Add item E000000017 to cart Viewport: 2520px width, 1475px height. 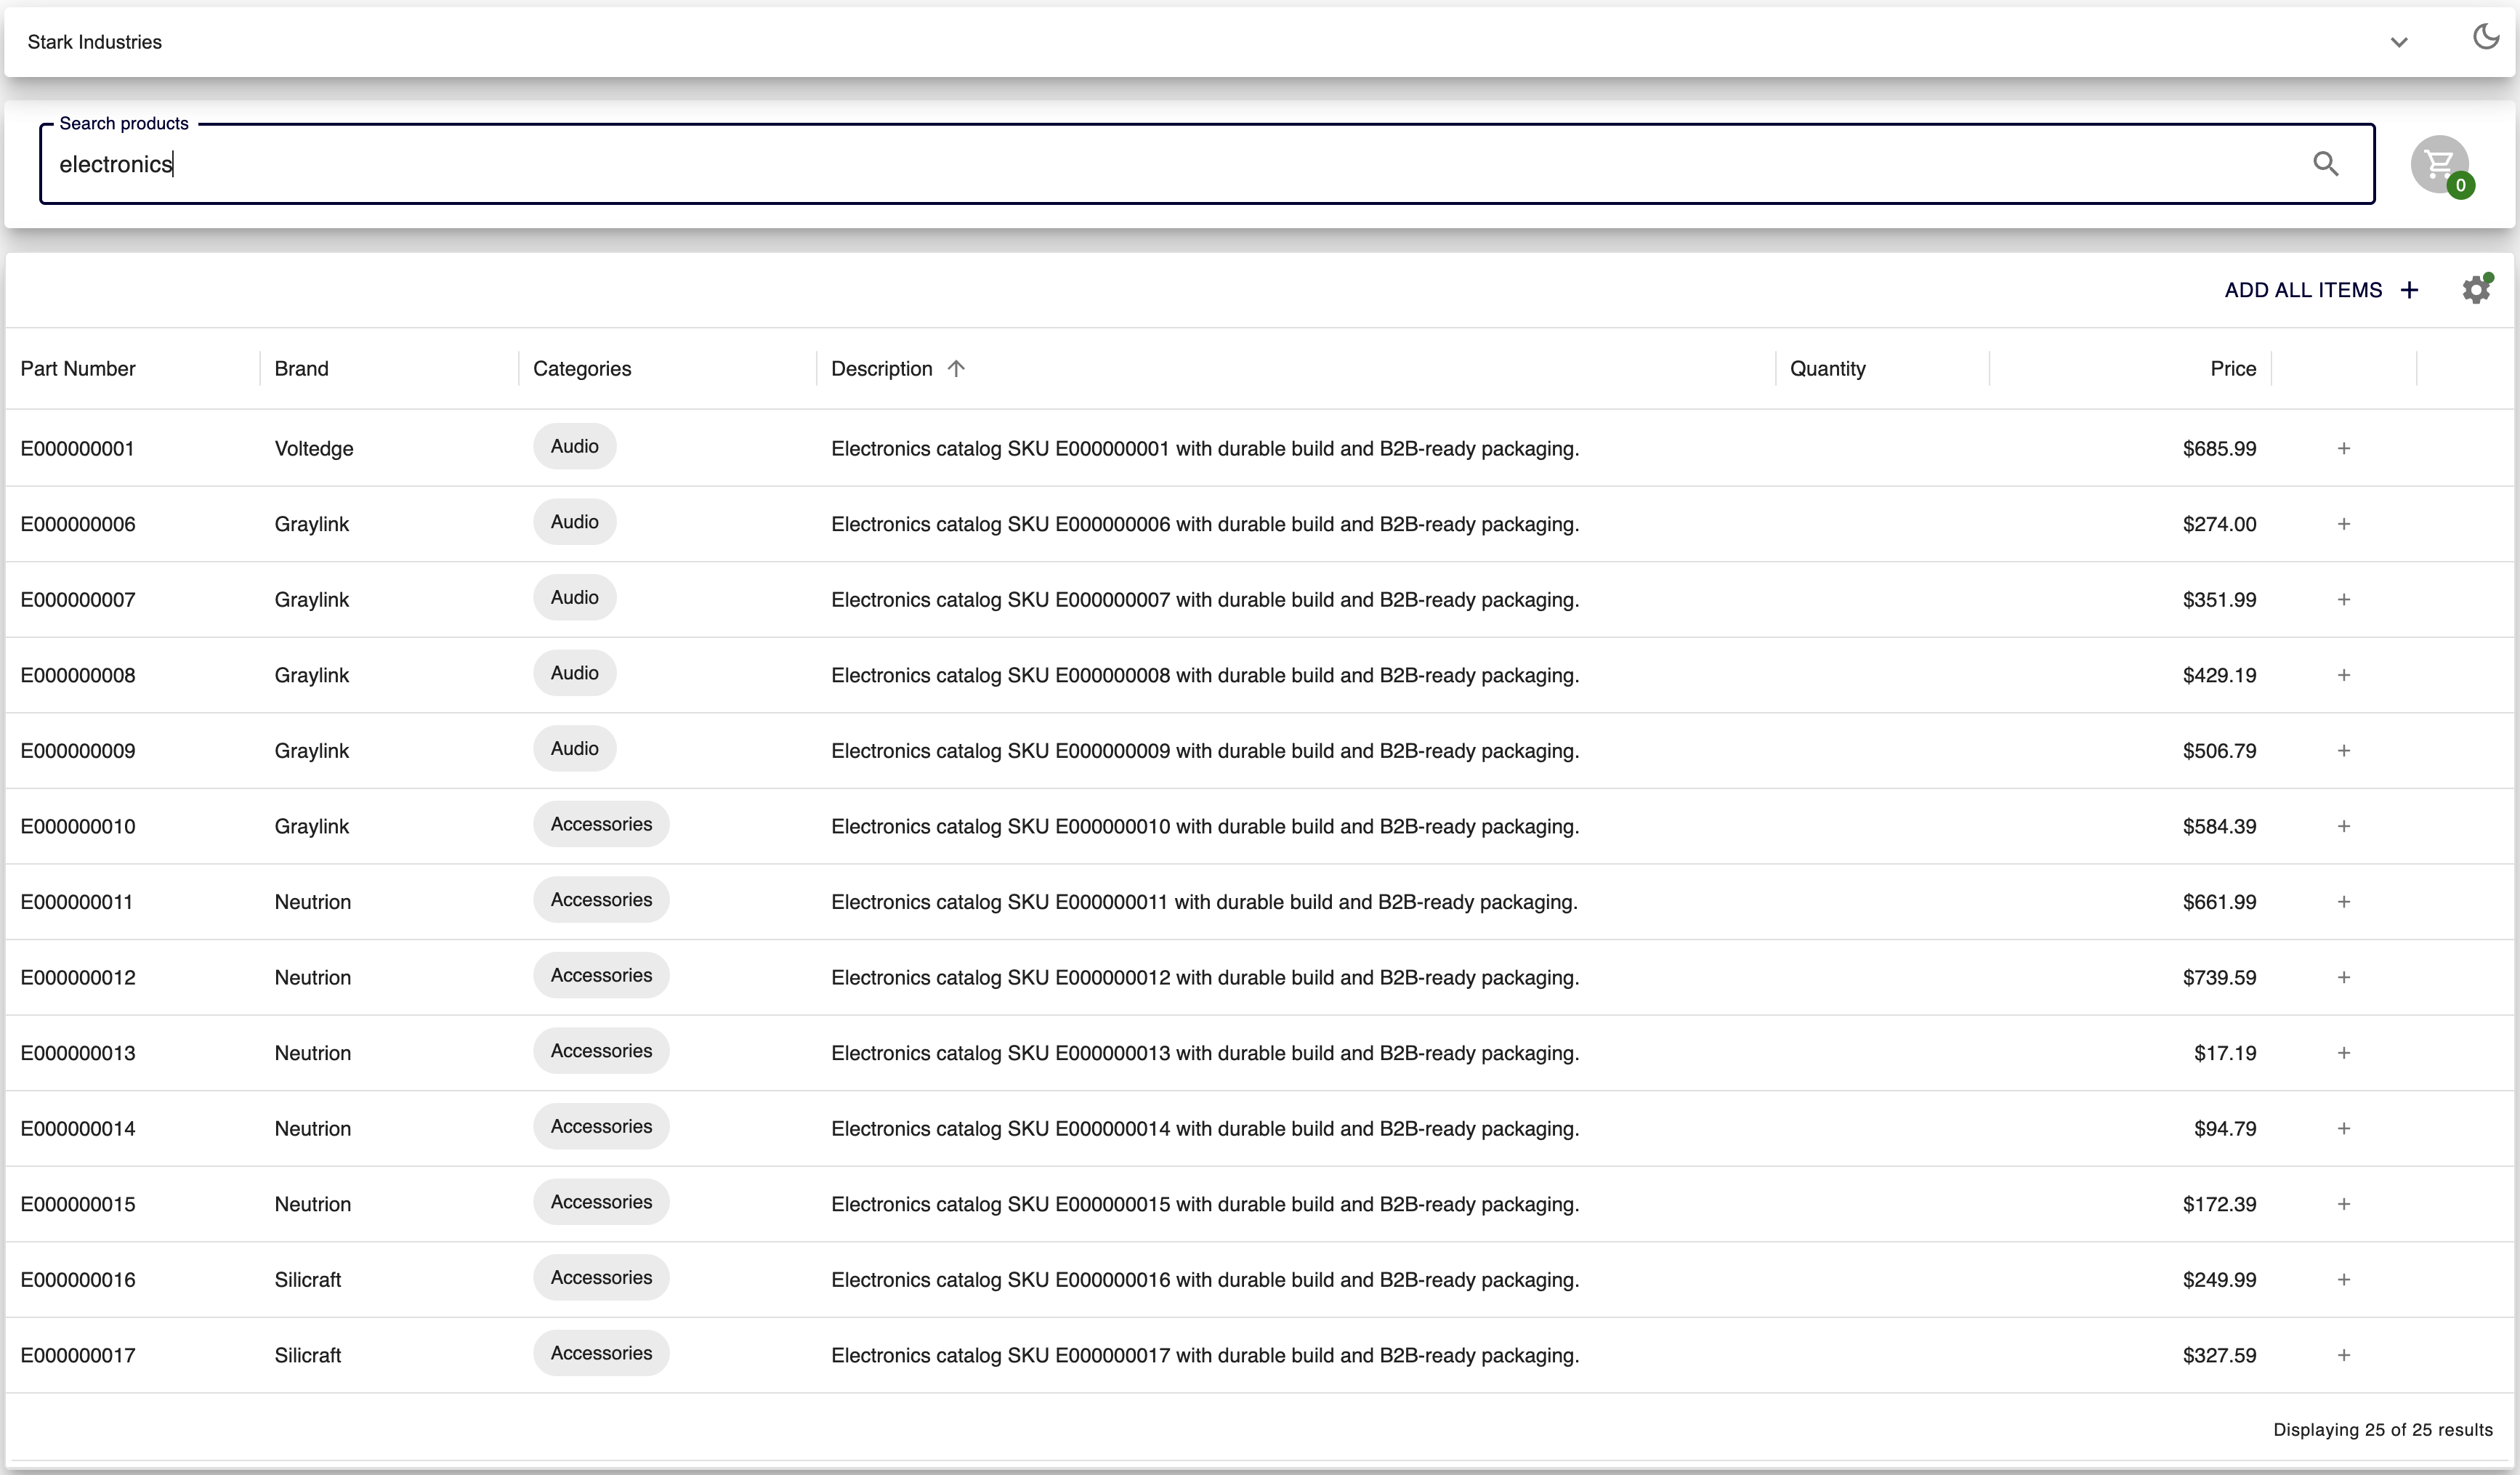point(2344,1355)
